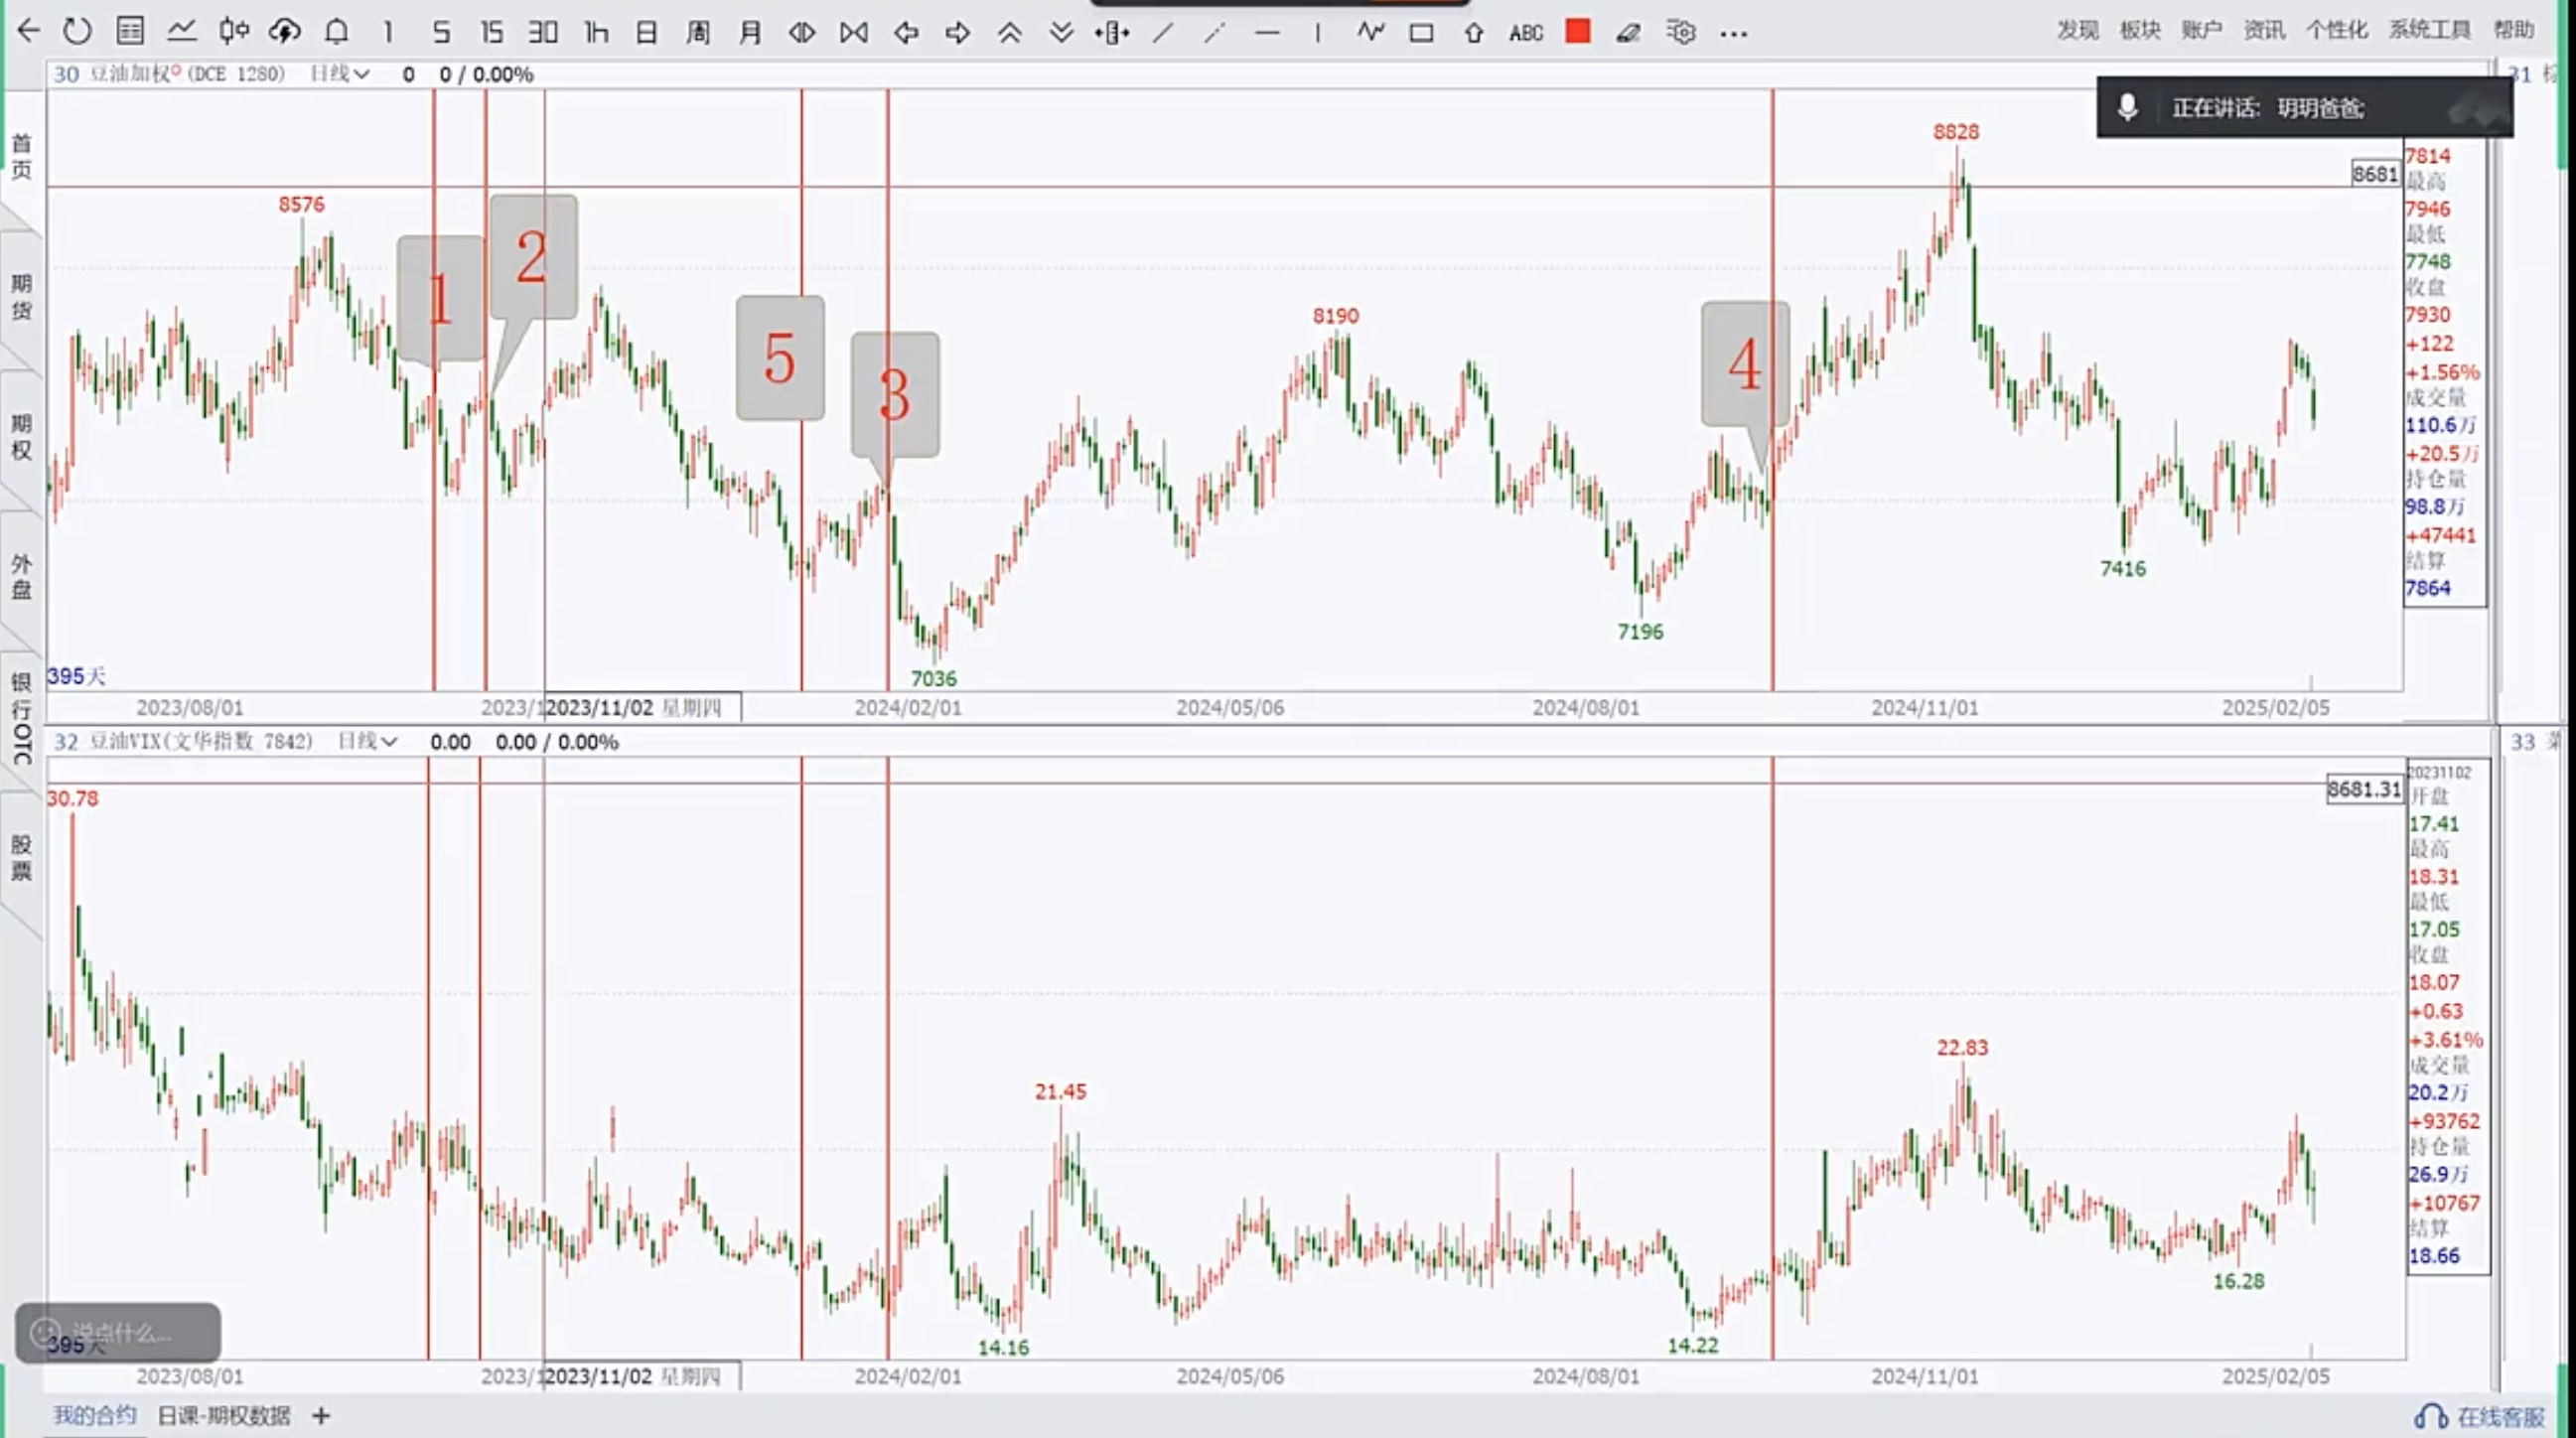Switch to weekly 周 period
2576x1438 pixels.
tap(698, 33)
